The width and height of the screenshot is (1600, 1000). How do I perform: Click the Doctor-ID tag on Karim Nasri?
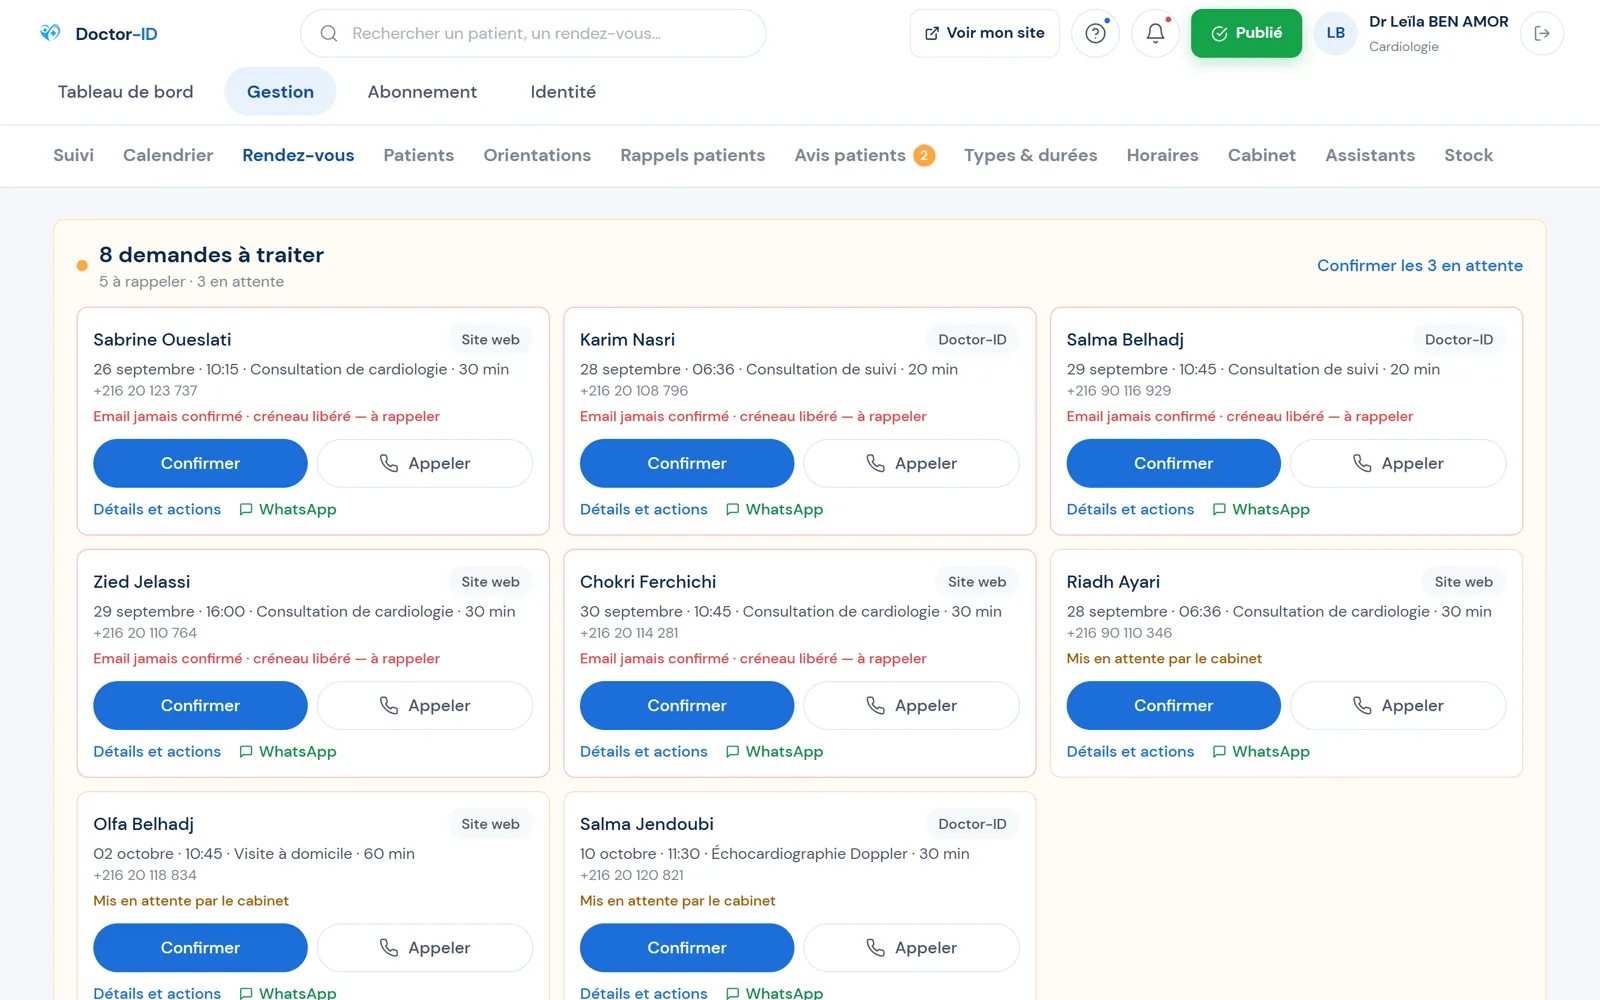(x=972, y=340)
